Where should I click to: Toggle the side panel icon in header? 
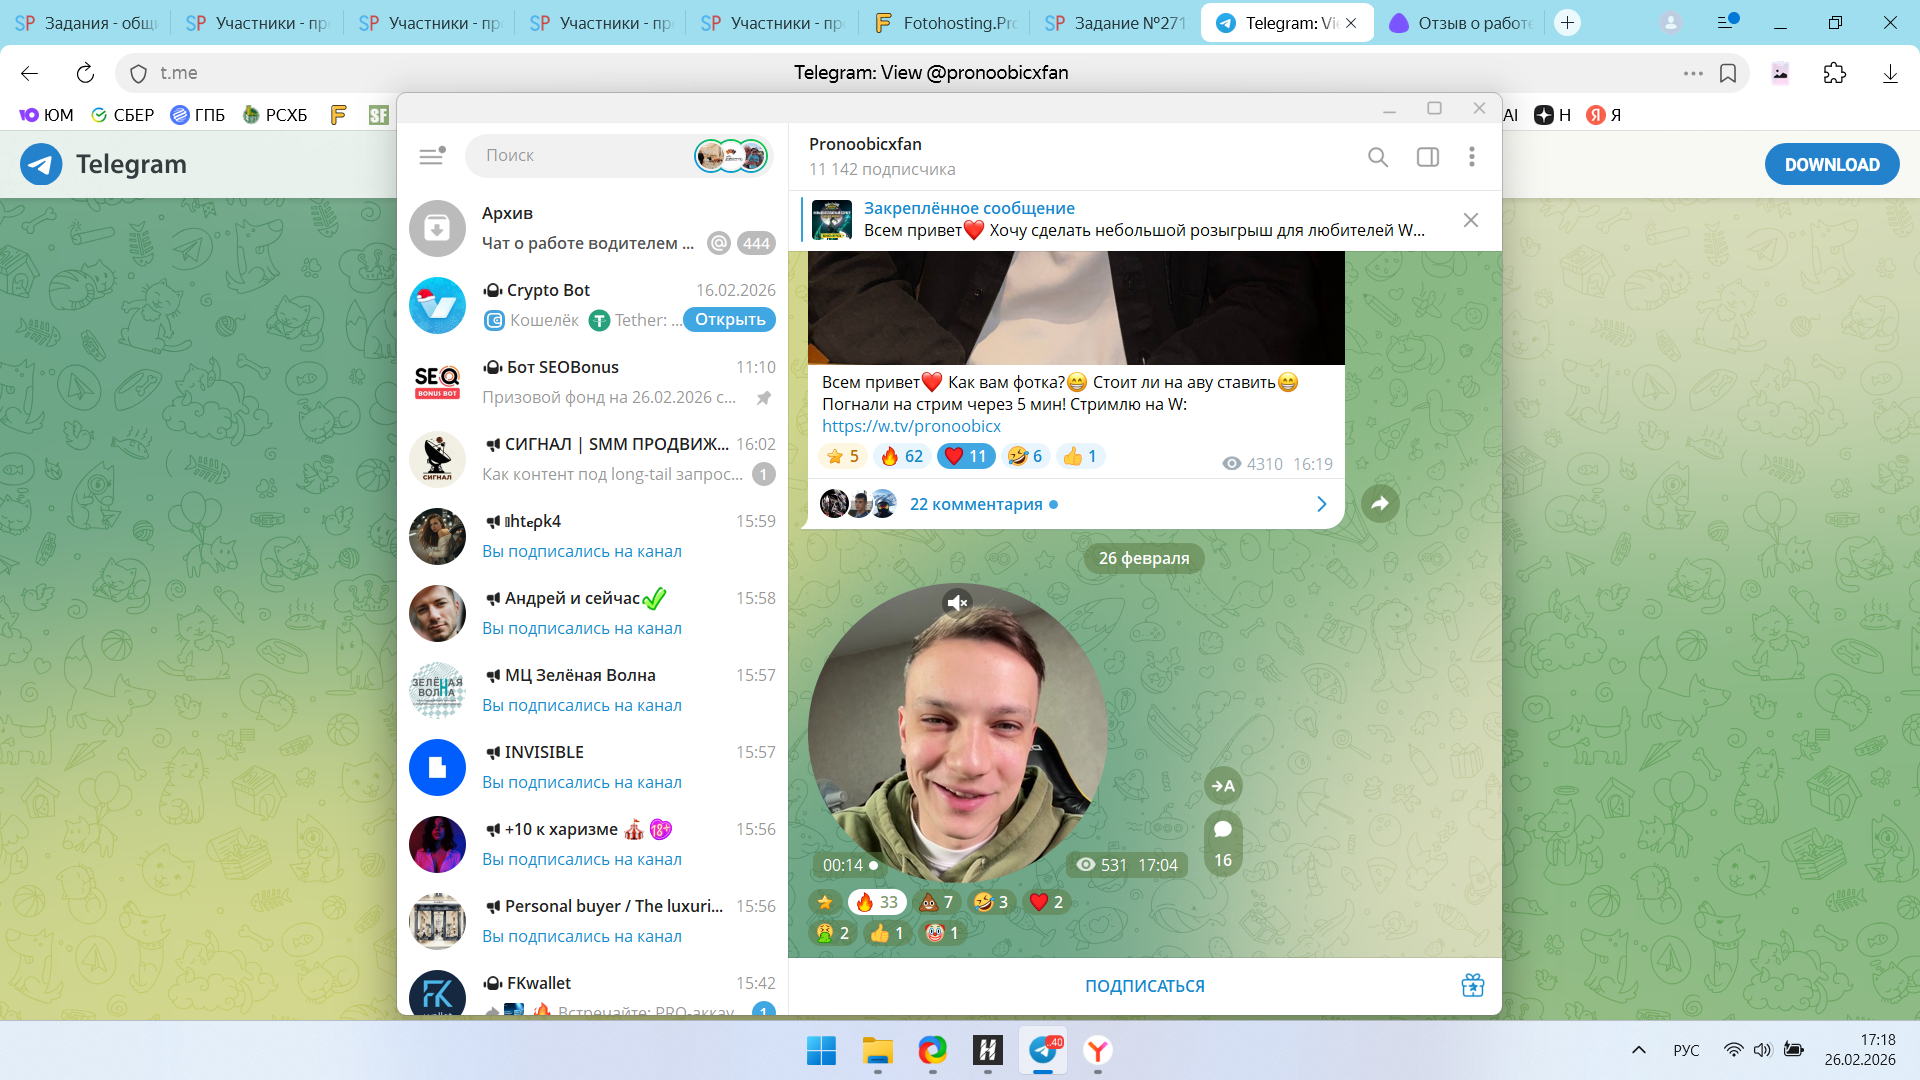click(x=1427, y=157)
